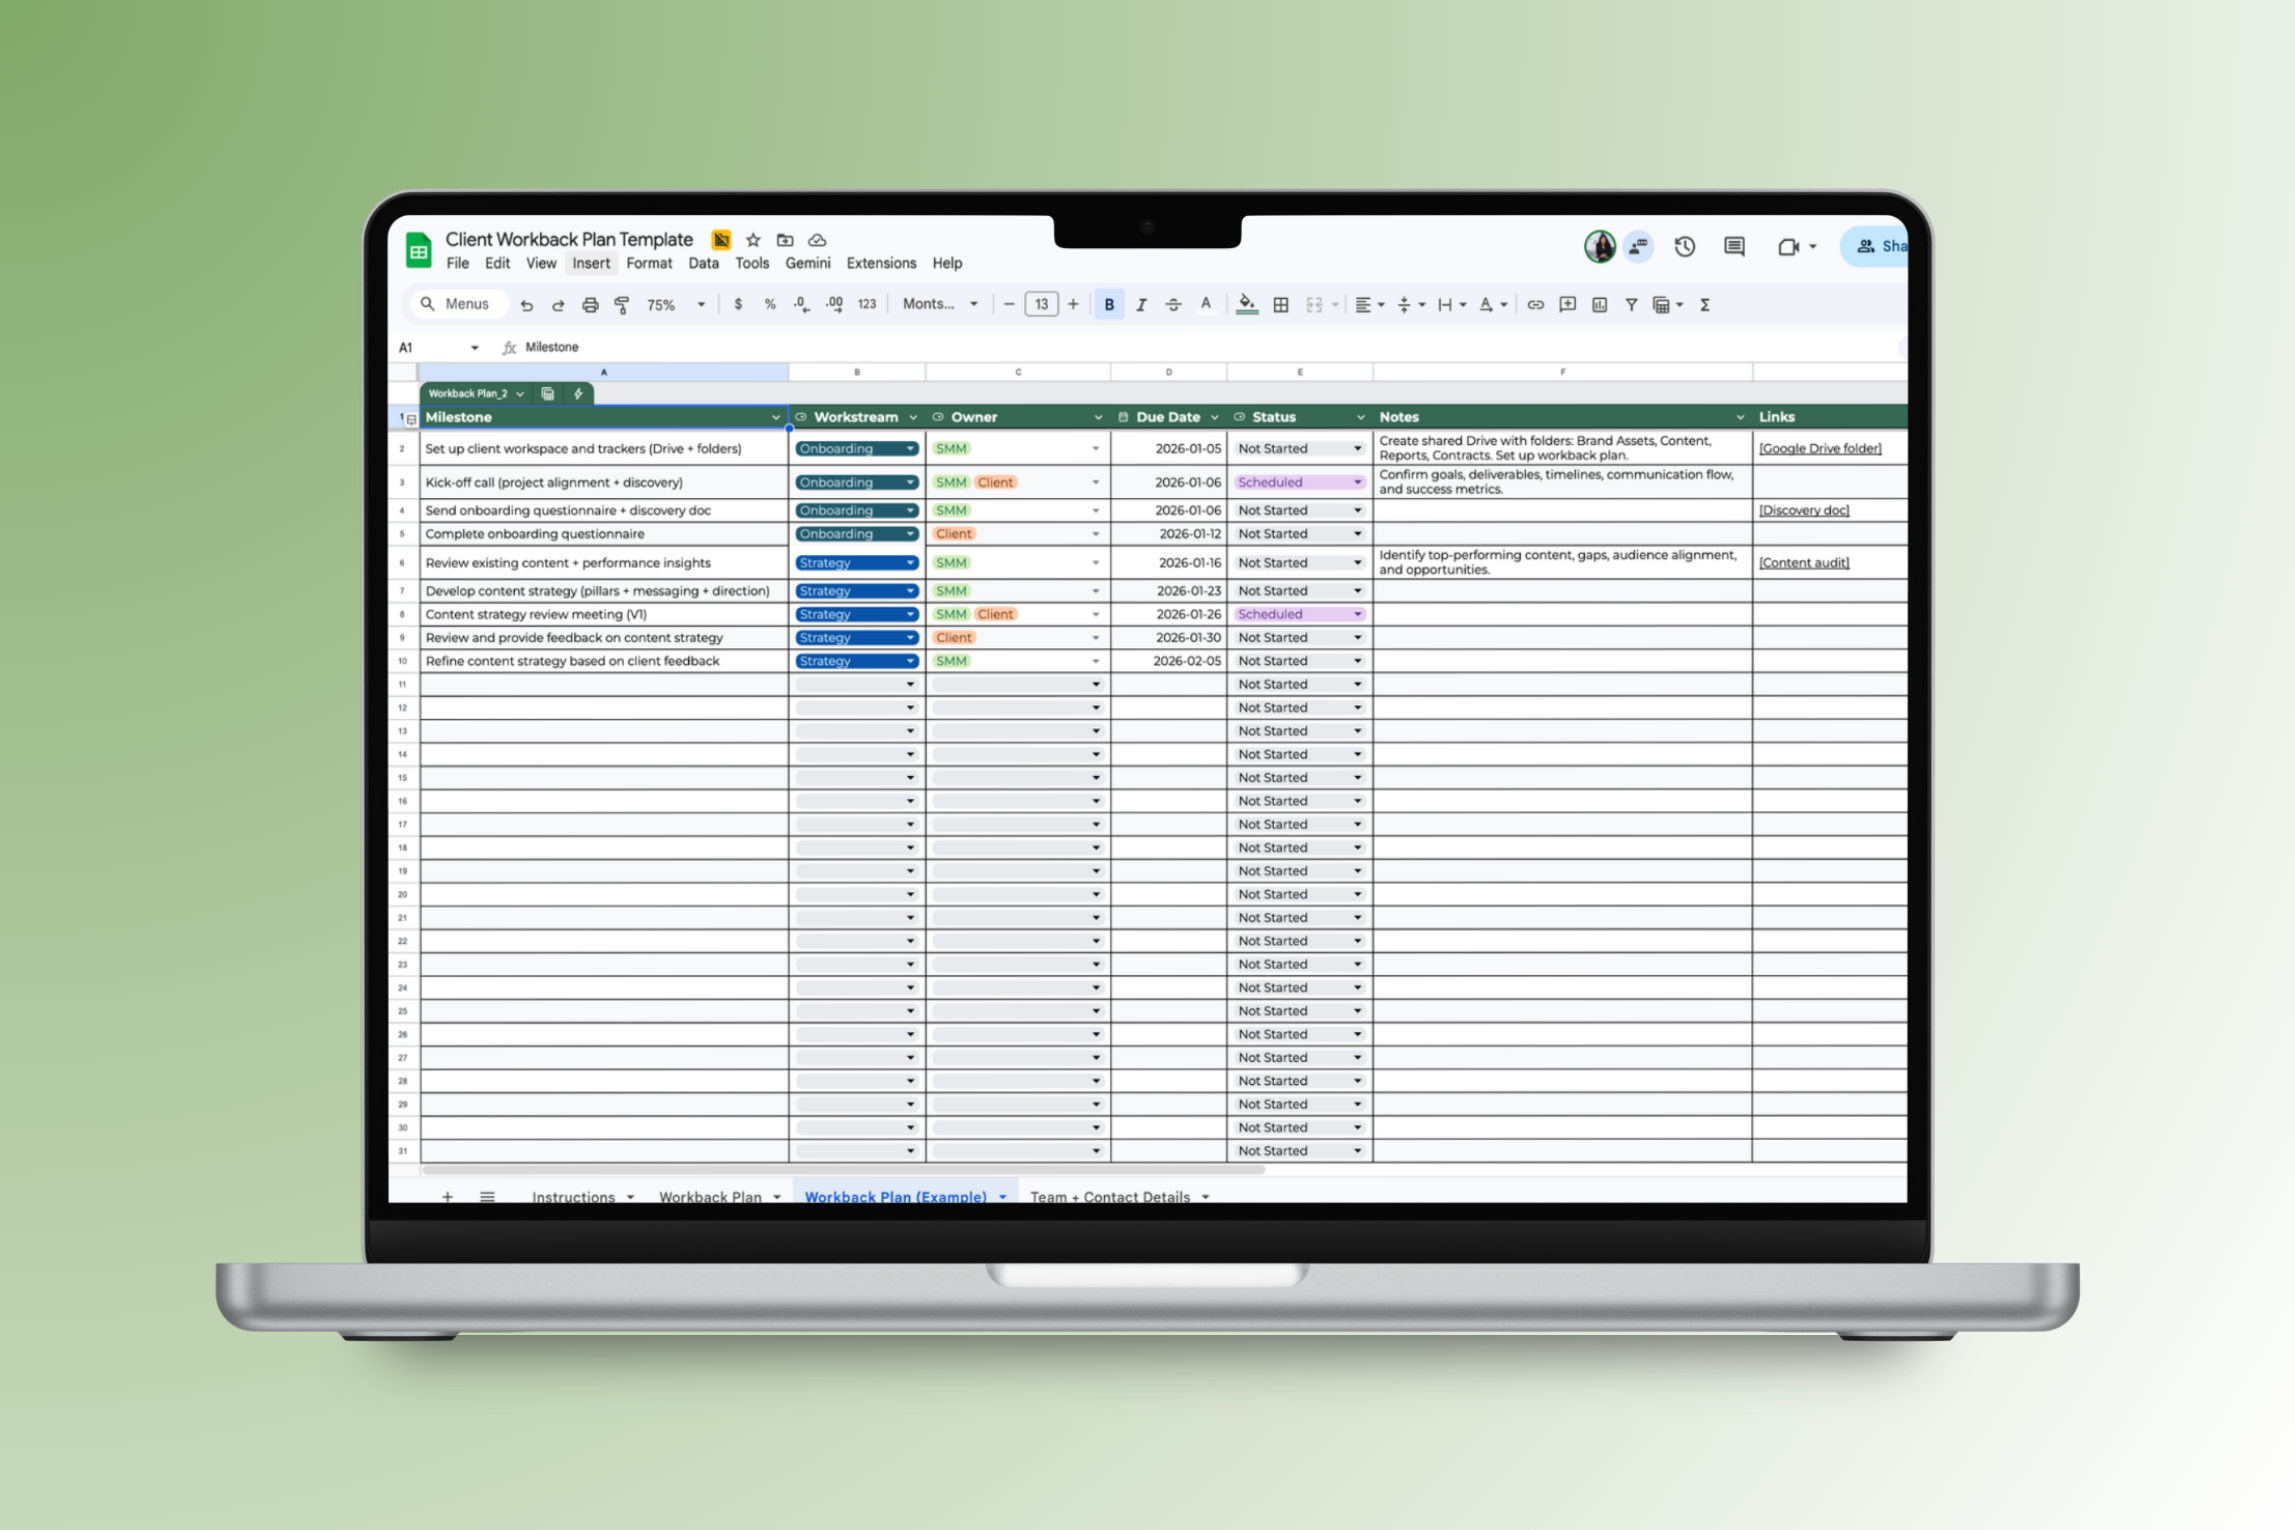Viewport: 2295px width, 1530px height.
Task: Format as percent icon
Action: tap(770, 304)
